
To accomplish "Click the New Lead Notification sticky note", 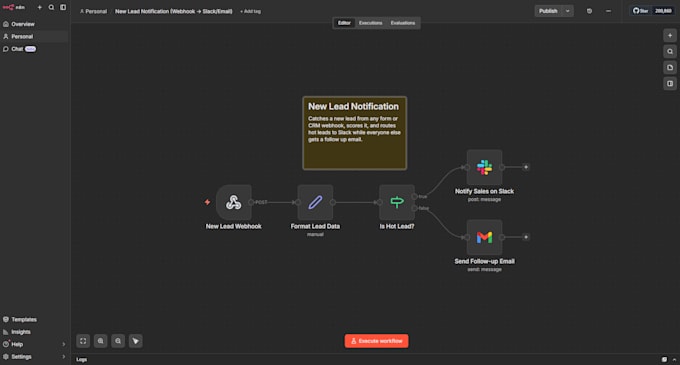I will click(x=354, y=133).
